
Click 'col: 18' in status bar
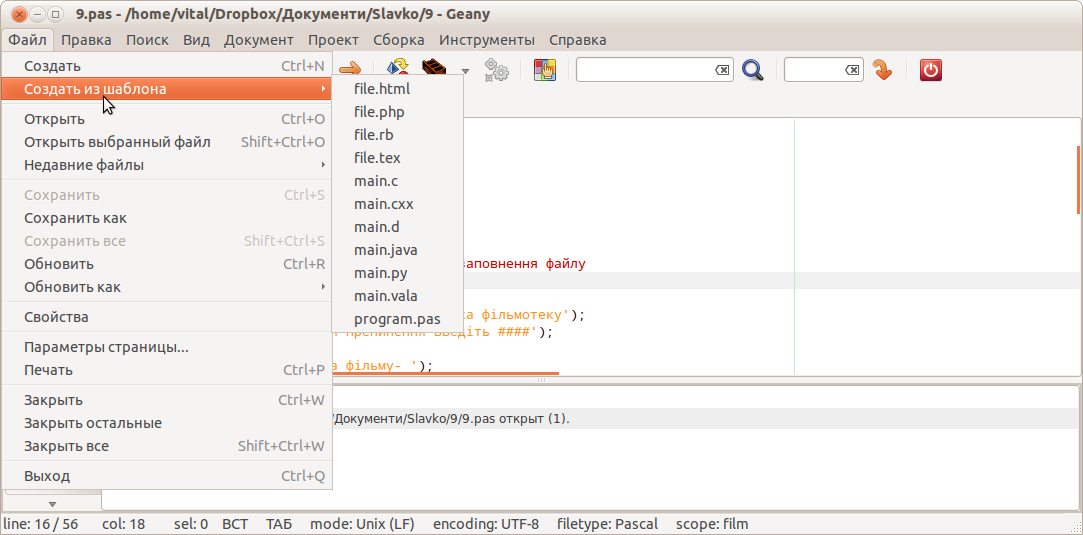pos(123,525)
